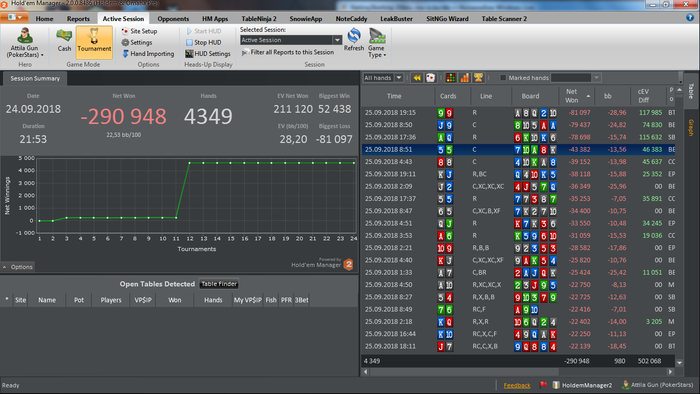Toggle the Marked hands checkbox
Viewport: 700px width, 394px height.
pyautogui.click(x=503, y=78)
